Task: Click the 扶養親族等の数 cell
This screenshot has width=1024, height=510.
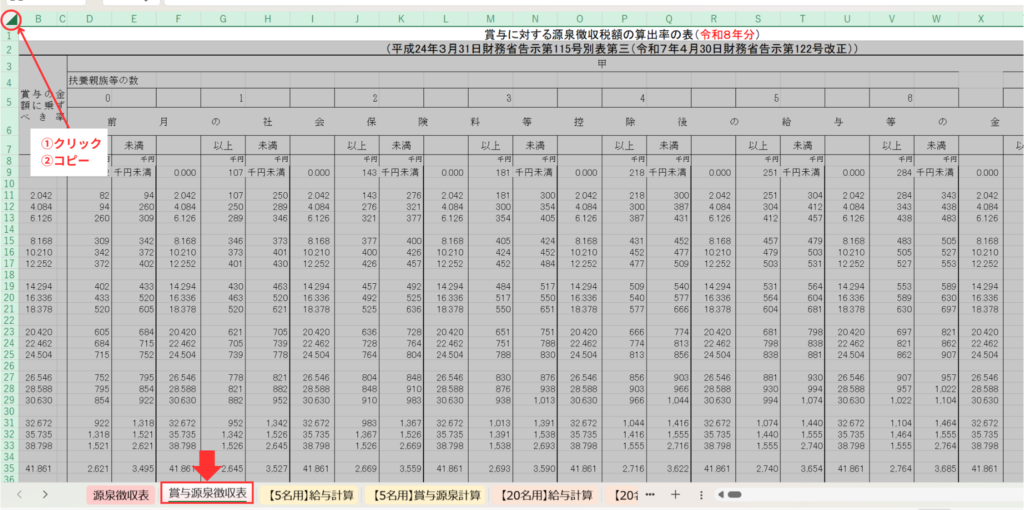Action: (x=110, y=78)
